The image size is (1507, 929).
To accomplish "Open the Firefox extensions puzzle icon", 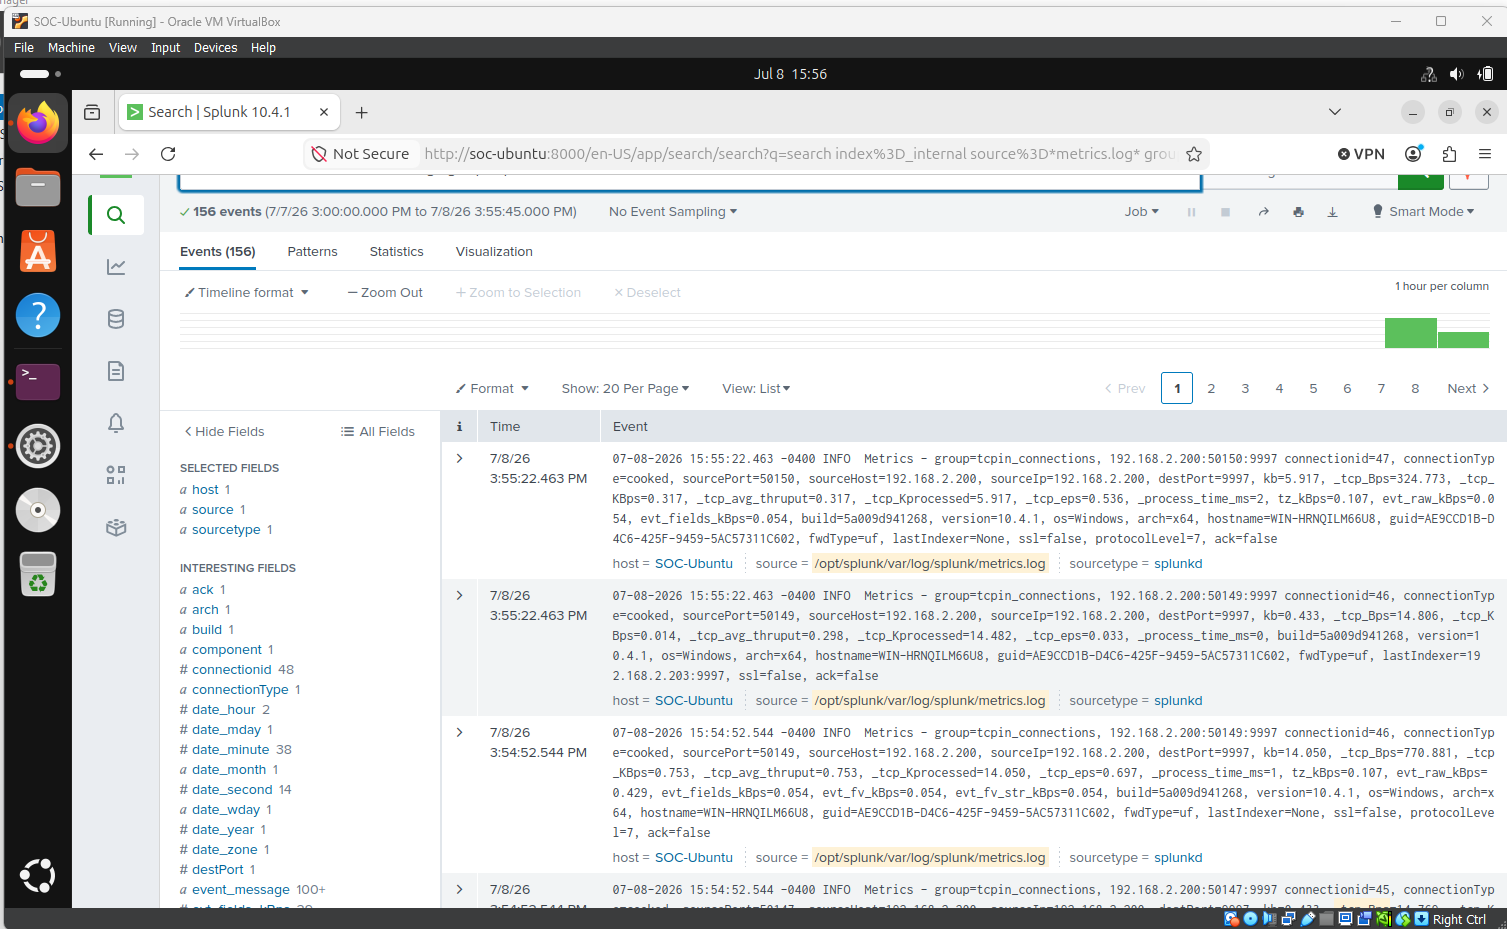I will [x=1449, y=154].
